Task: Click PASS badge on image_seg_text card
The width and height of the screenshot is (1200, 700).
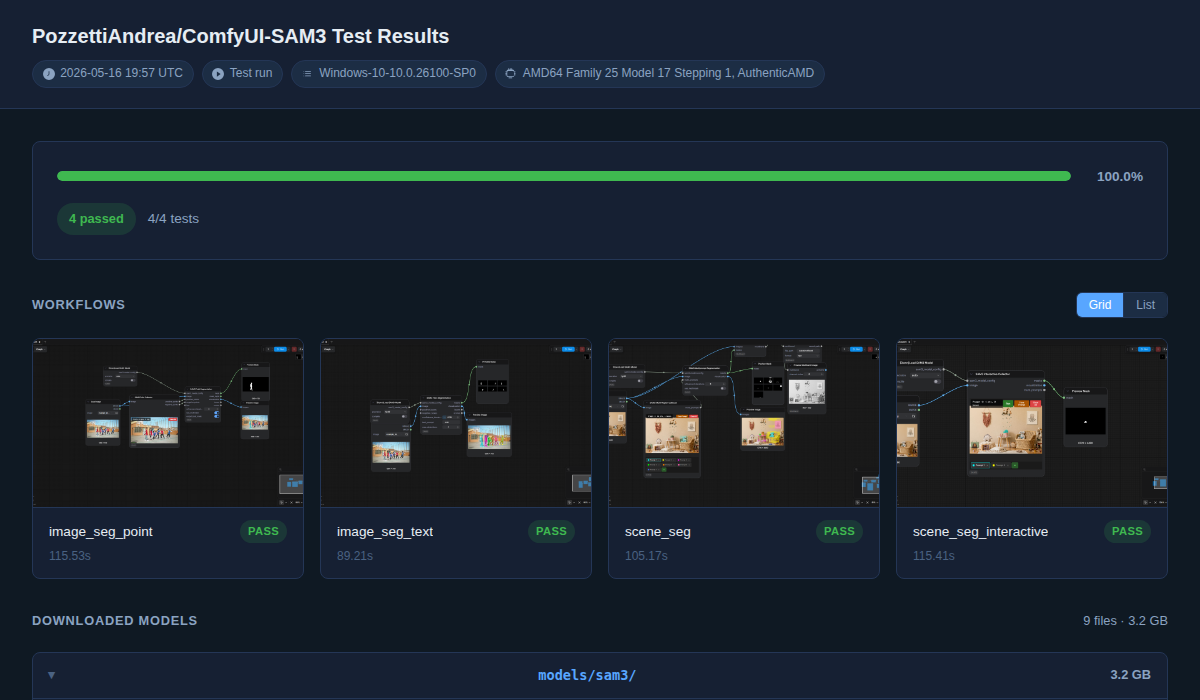Action: point(551,532)
